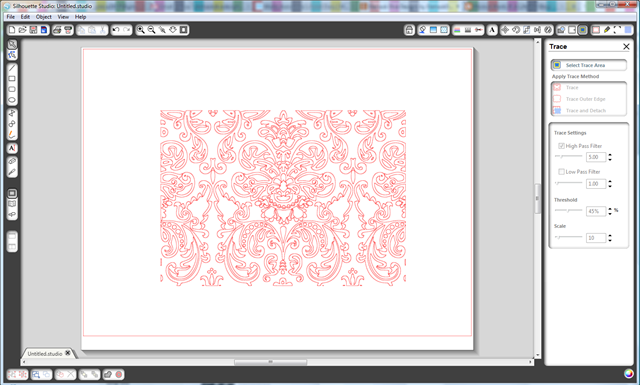Screen dimensions: 640x385
Task: Click the Threshold 45% field
Action: coord(596,211)
